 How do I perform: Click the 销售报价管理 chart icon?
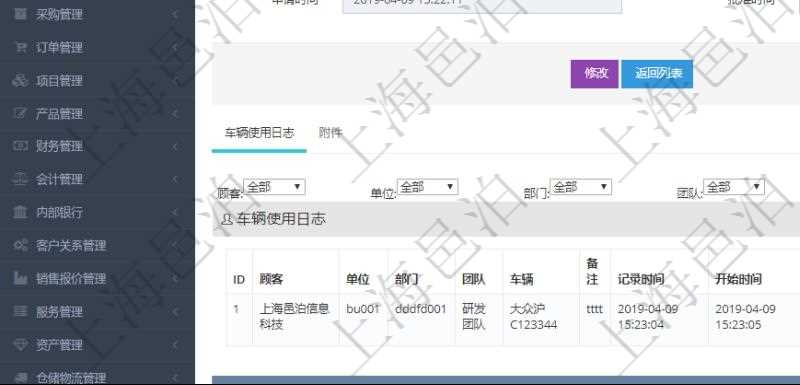(x=20, y=278)
